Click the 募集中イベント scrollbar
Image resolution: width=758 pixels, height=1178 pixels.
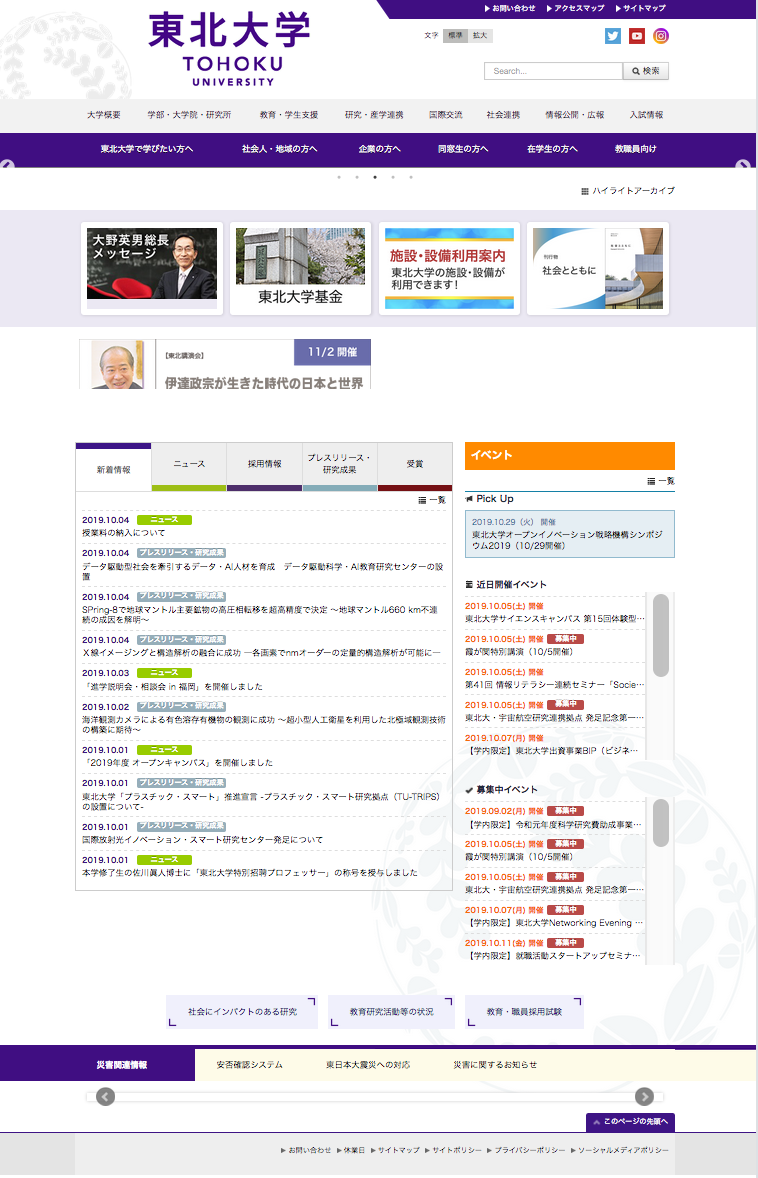point(661,823)
